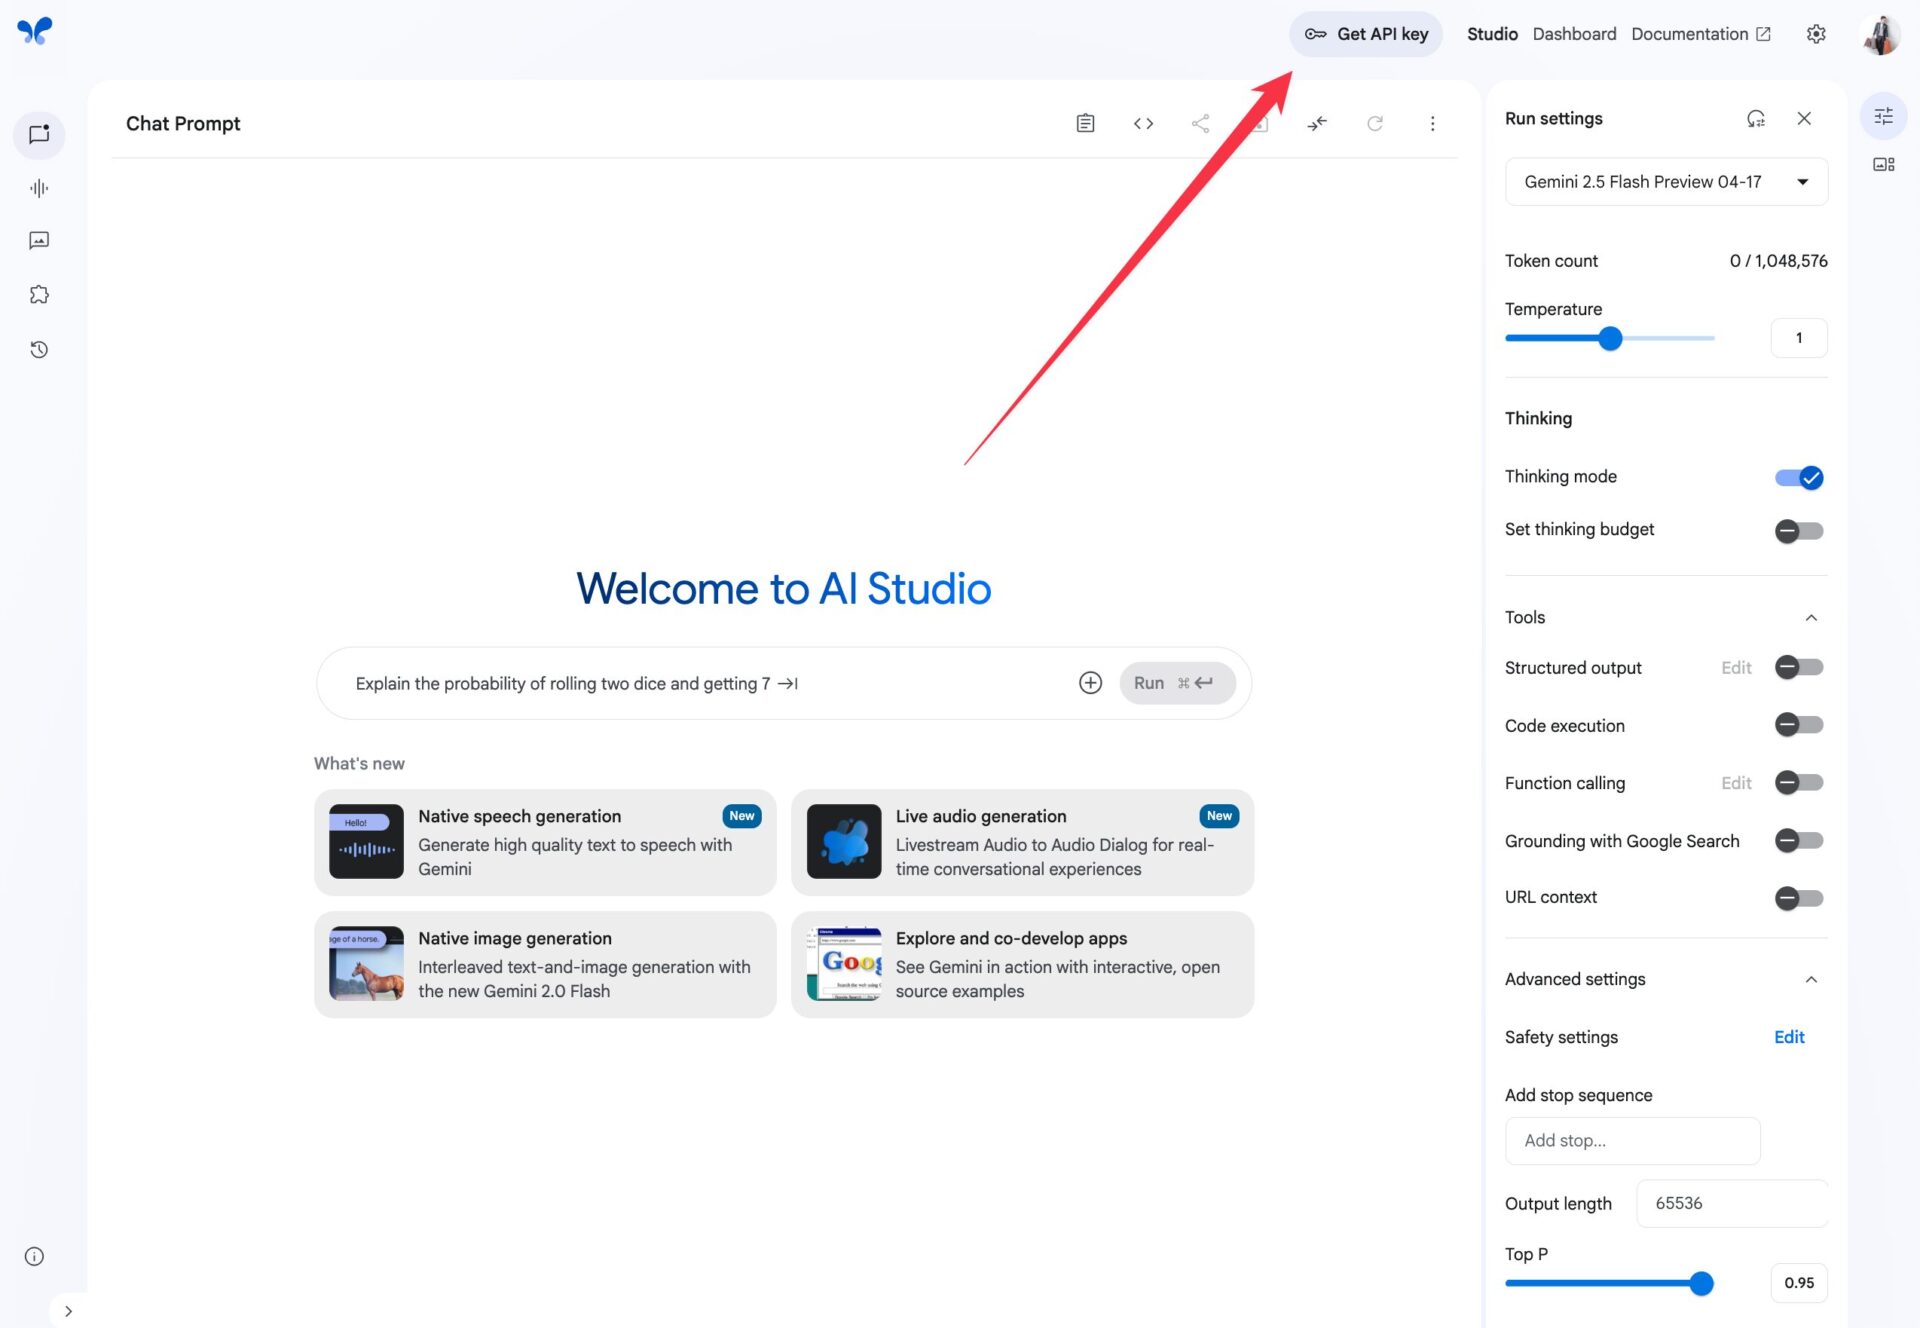Open the Native image generation card
This screenshot has width=1920, height=1328.
pos(545,964)
